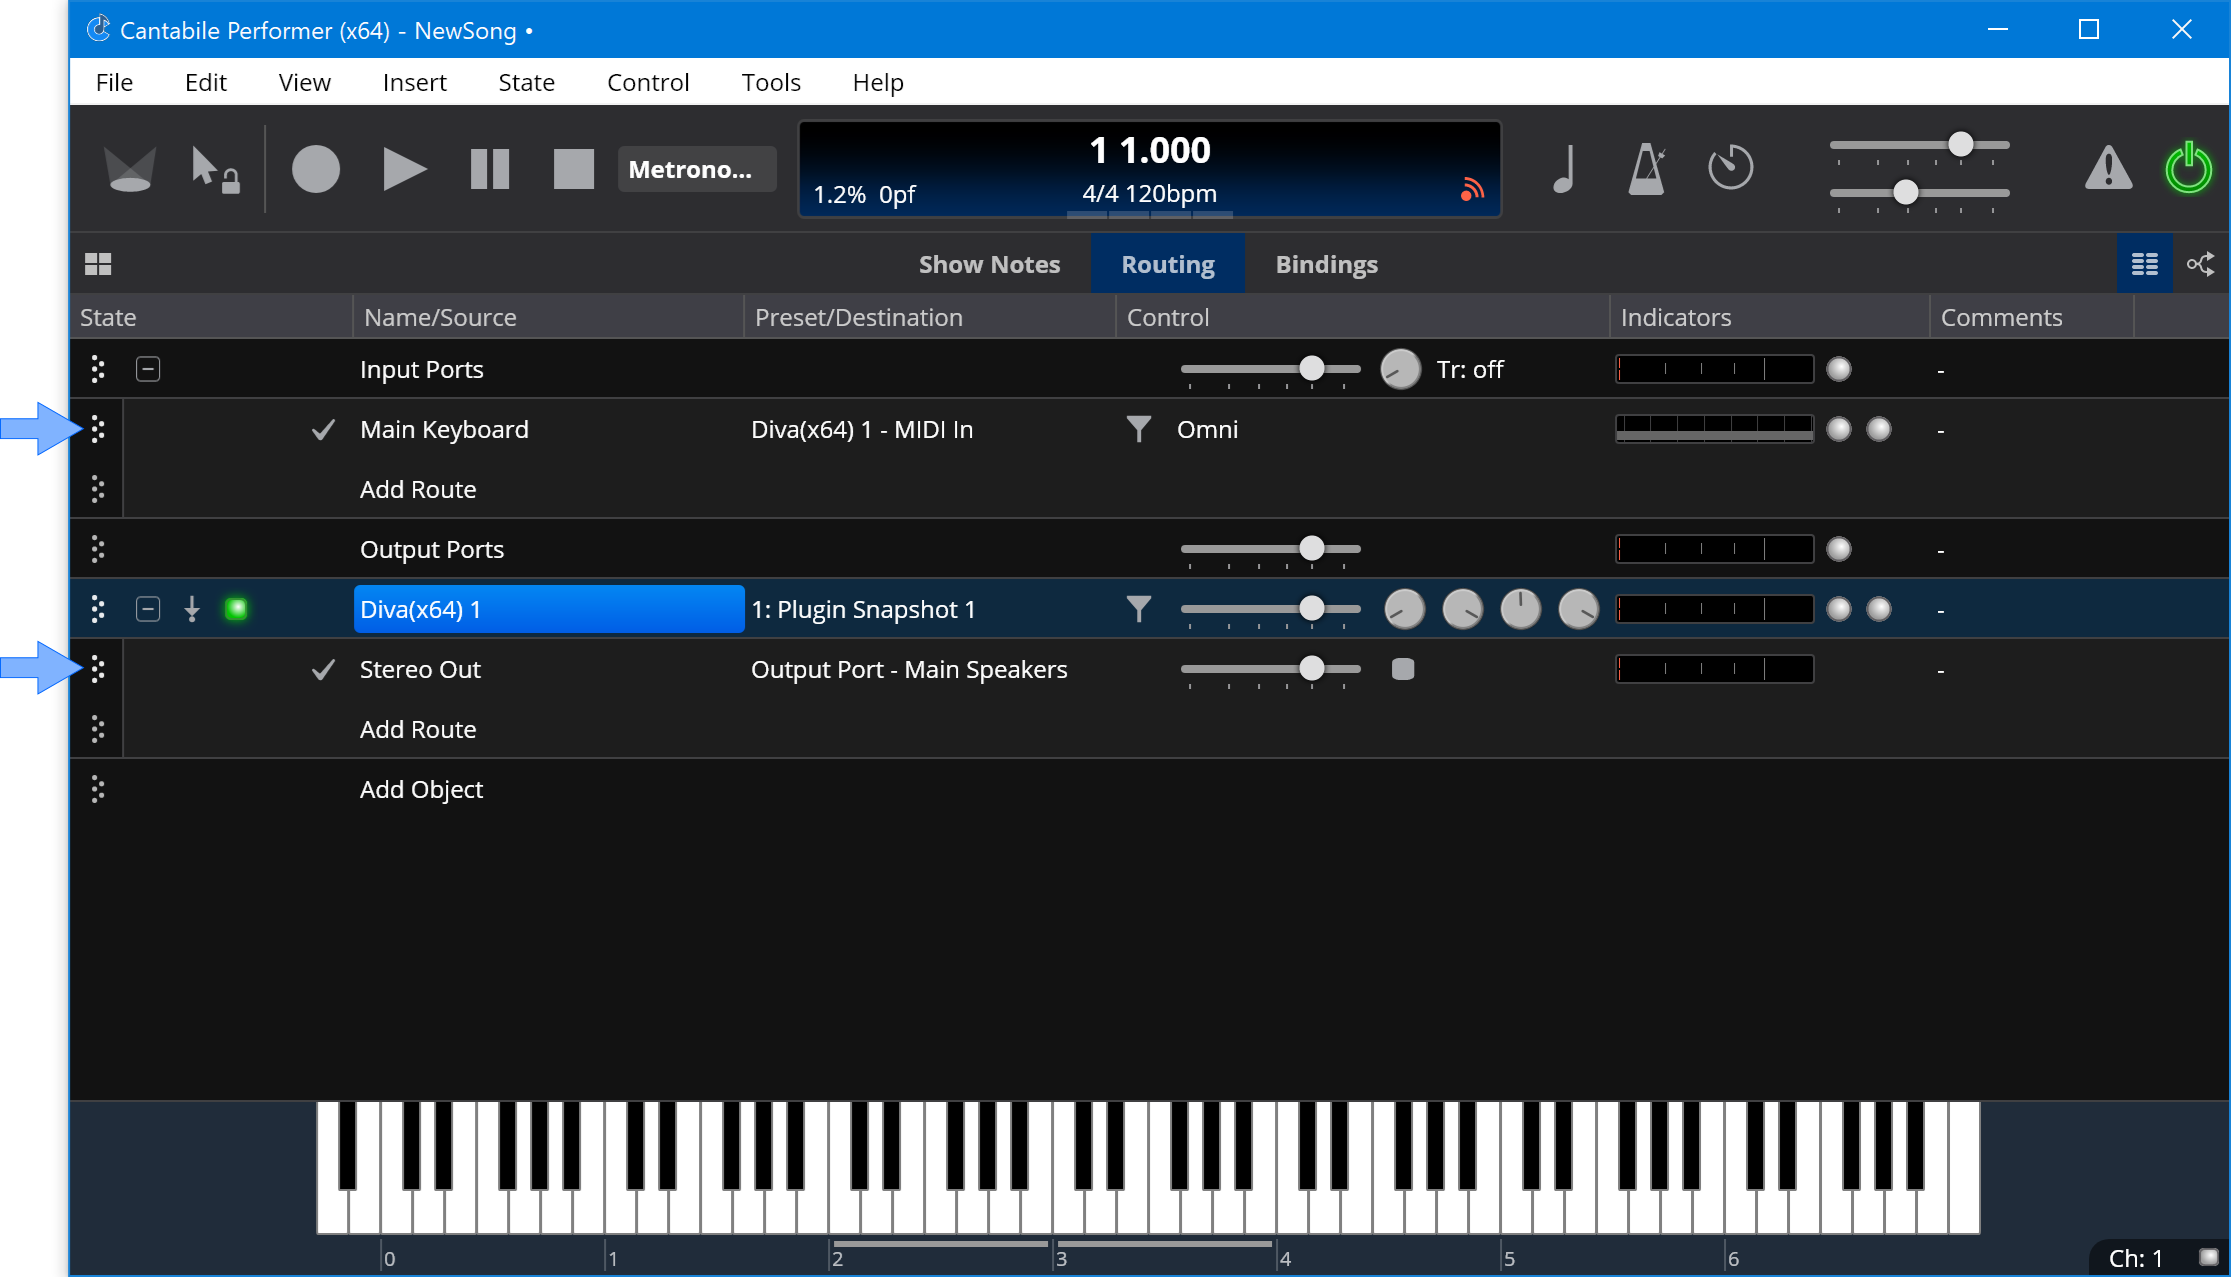Toggle the checkmark on Stereo Out route
Image resolution: width=2231 pixels, height=1277 pixels.
pyautogui.click(x=322, y=668)
